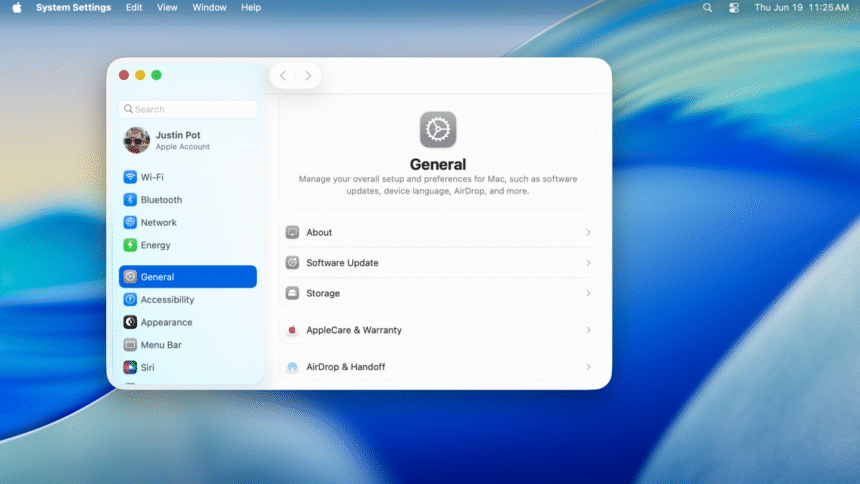The height and width of the screenshot is (484, 860).
Task: Open Appearance settings icon
Action: (x=130, y=322)
